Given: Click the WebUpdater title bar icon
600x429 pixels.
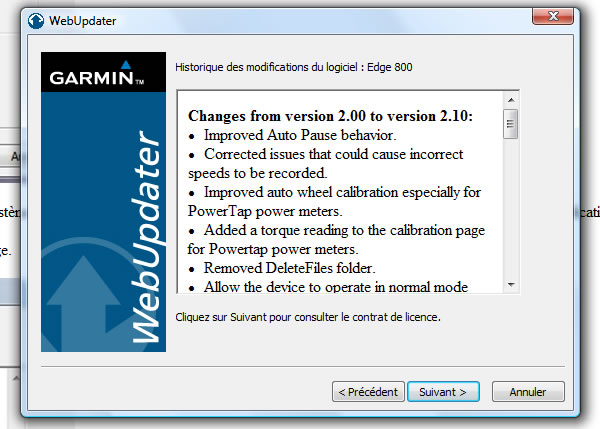Looking at the screenshot, I should coord(36,21).
